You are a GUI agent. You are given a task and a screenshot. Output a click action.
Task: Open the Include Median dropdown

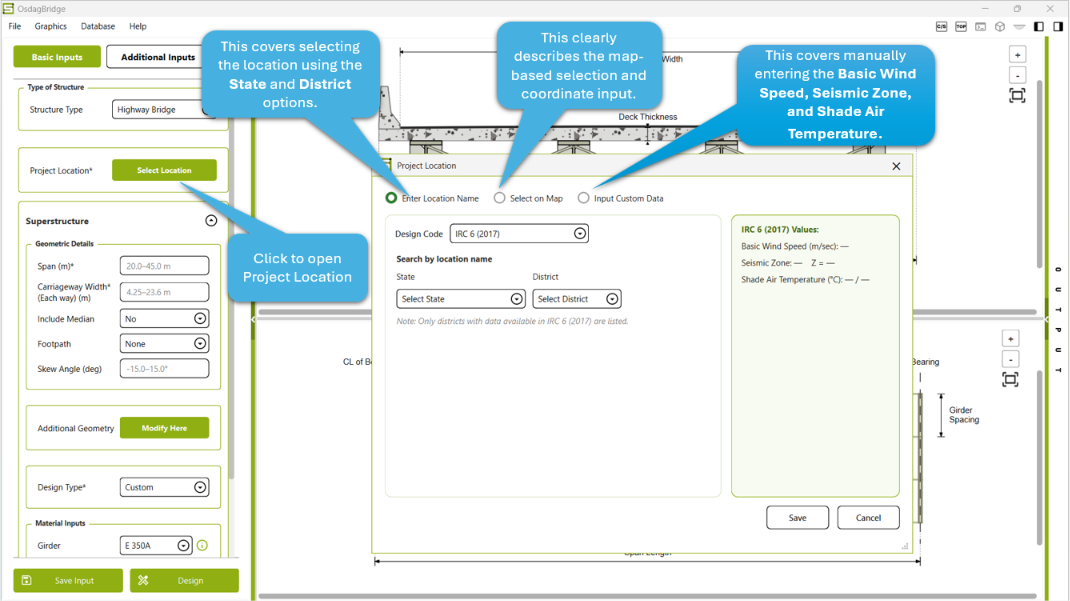(164, 319)
